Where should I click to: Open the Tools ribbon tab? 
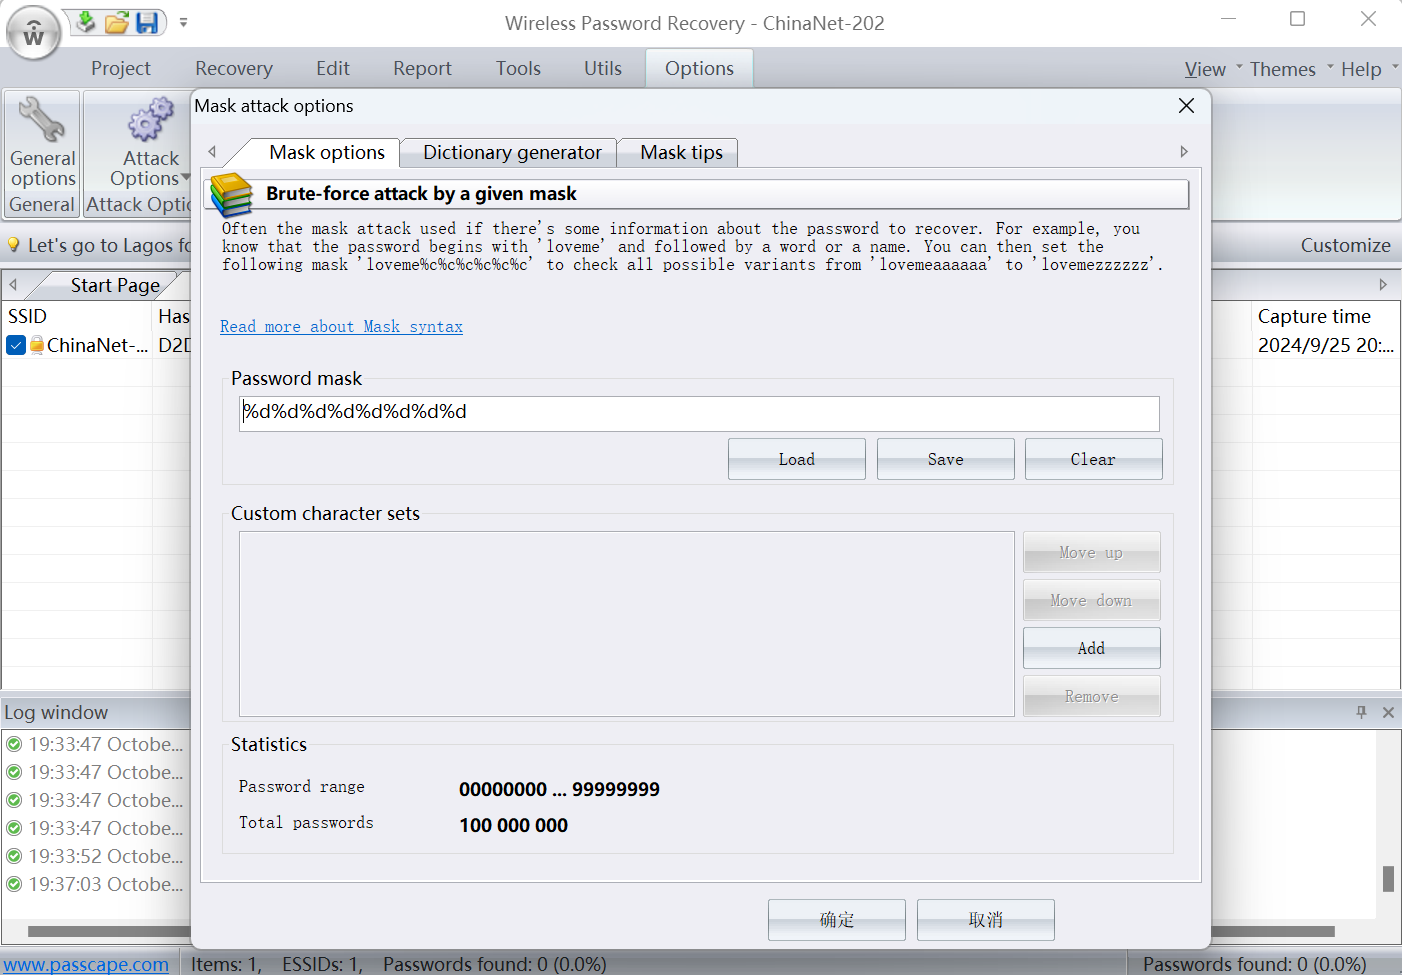[518, 68]
